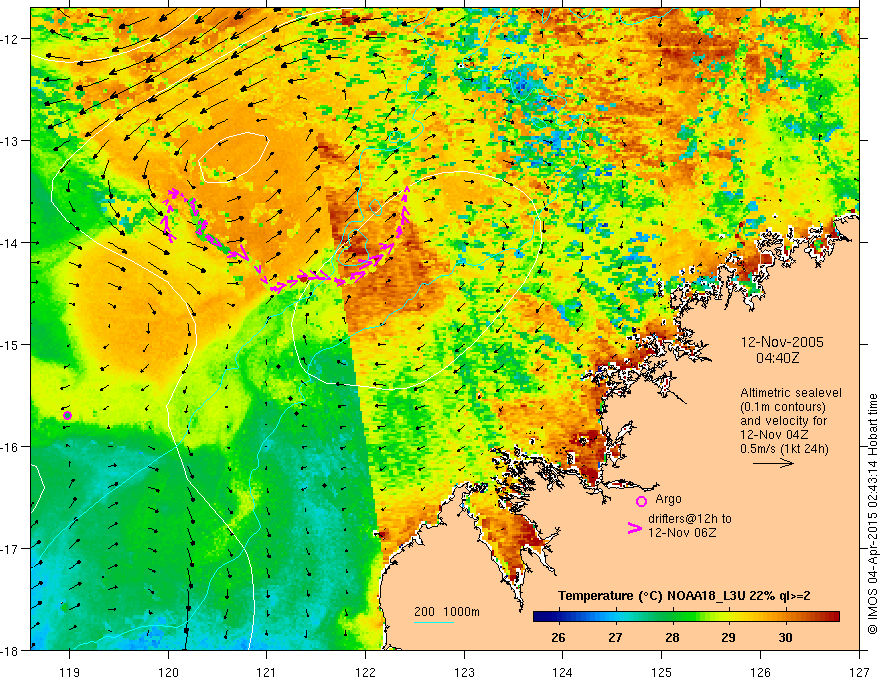Click the latitude axis label -17
The height and width of the screenshot is (680, 880).
pyautogui.click(x=10, y=548)
